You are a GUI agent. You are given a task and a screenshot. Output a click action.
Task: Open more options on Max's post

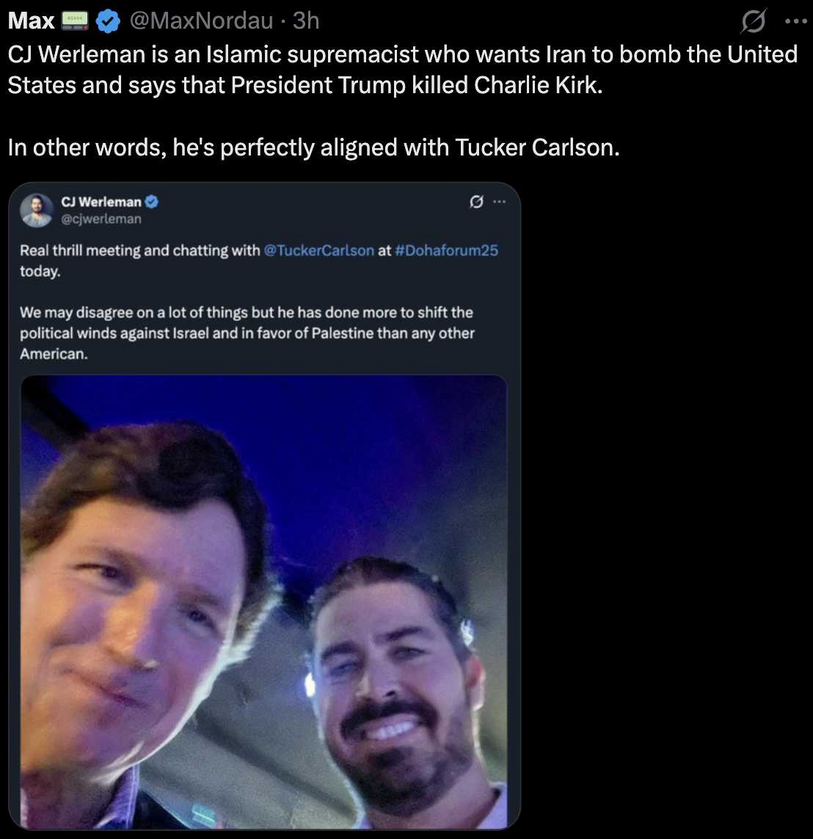pyautogui.click(x=794, y=19)
